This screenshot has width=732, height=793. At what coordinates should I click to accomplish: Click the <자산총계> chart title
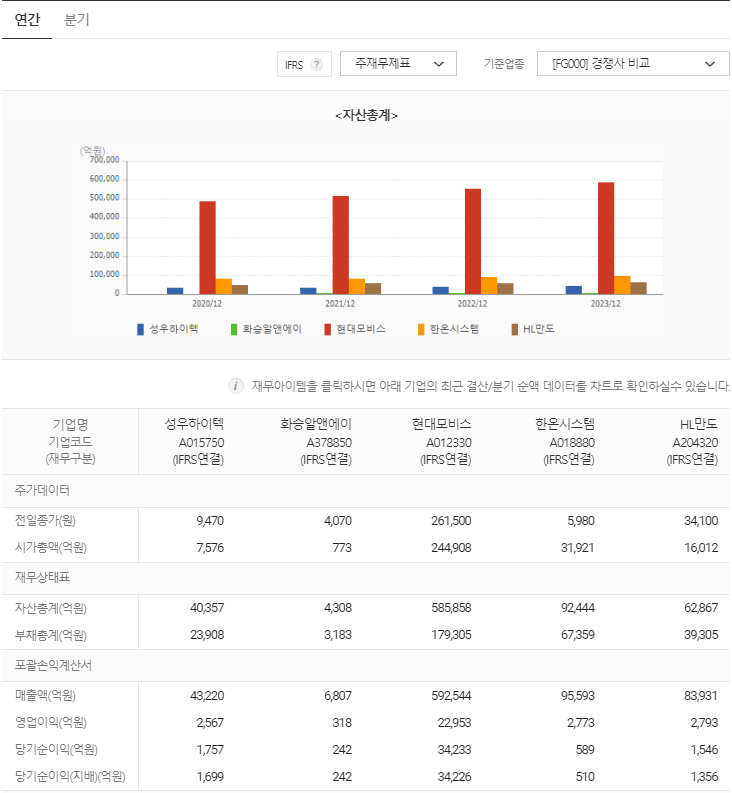(x=366, y=115)
